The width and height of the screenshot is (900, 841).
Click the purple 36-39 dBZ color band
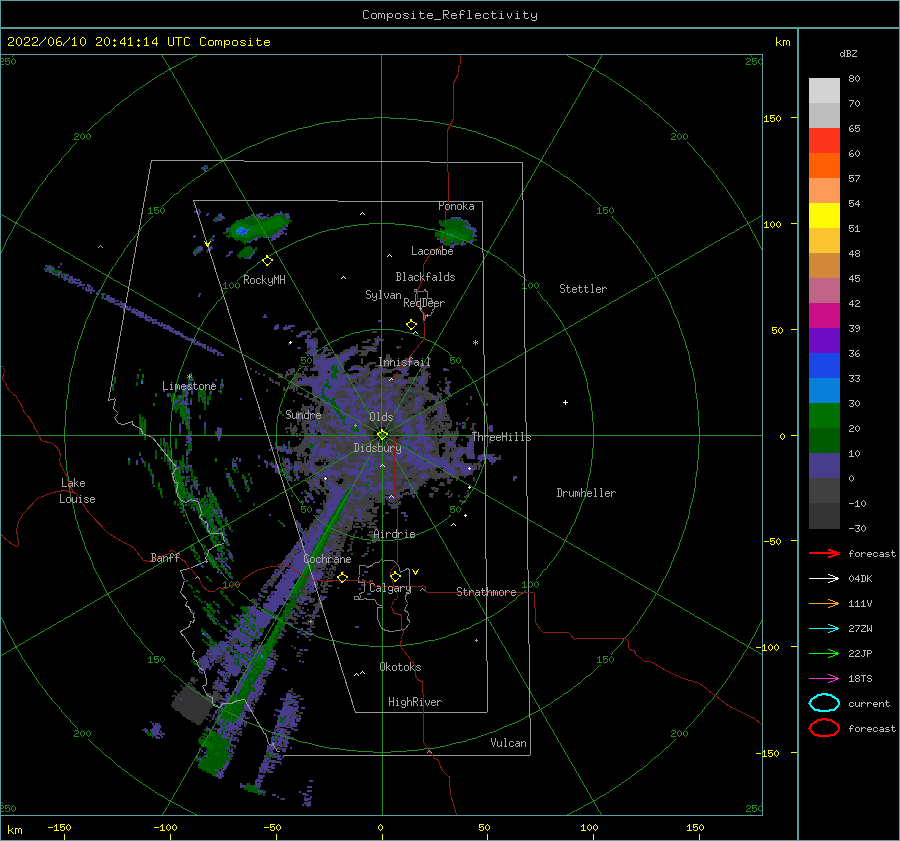pos(824,340)
